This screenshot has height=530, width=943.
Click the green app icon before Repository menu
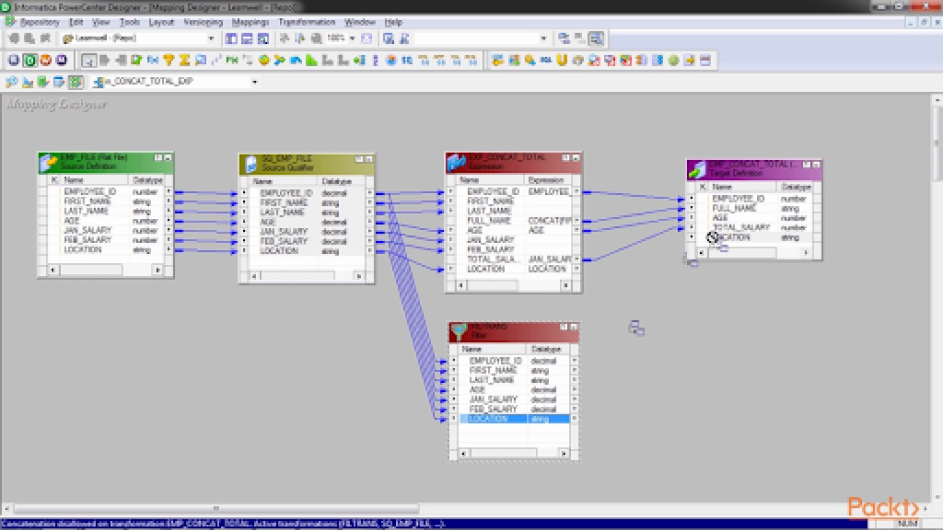click(x=10, y=22)
